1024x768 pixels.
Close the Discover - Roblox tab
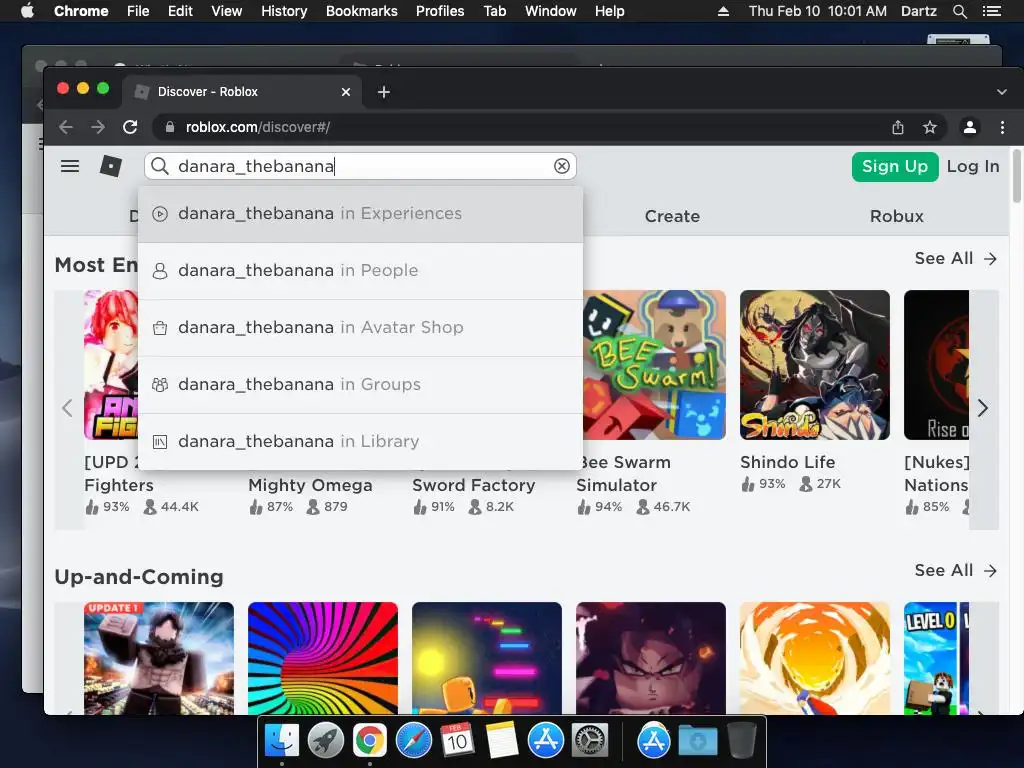[x=346, y=92]
